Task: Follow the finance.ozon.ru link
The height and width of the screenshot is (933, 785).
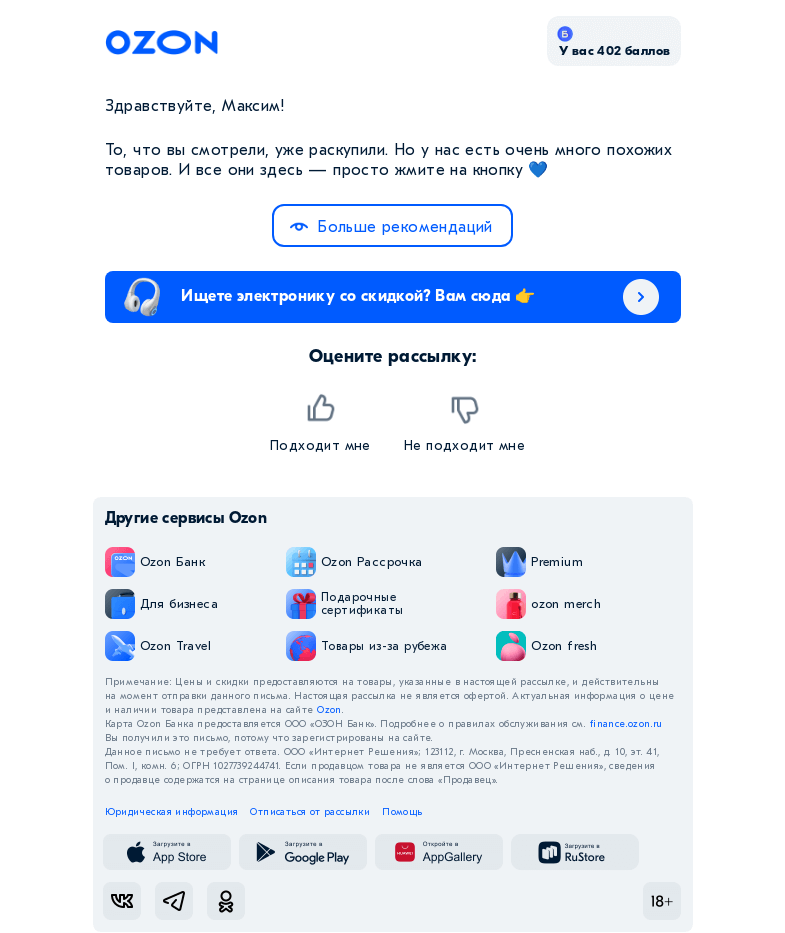Action: 626,724
